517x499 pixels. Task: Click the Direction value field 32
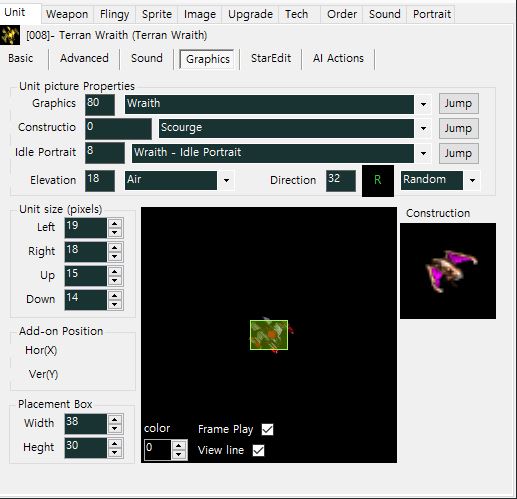tap(341, 181)
